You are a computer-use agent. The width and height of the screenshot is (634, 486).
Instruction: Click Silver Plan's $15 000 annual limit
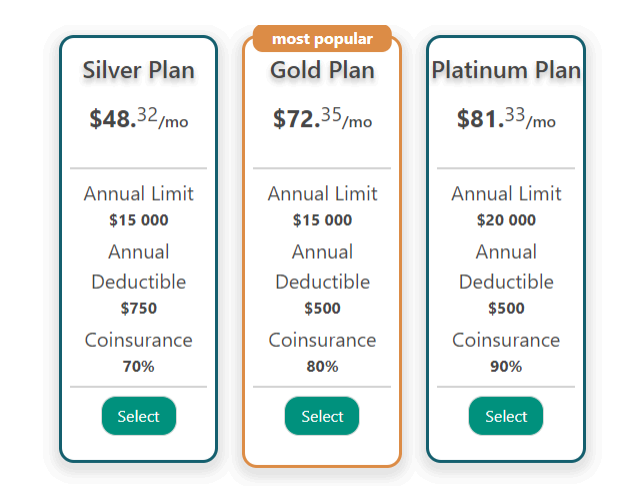(138, 220)
